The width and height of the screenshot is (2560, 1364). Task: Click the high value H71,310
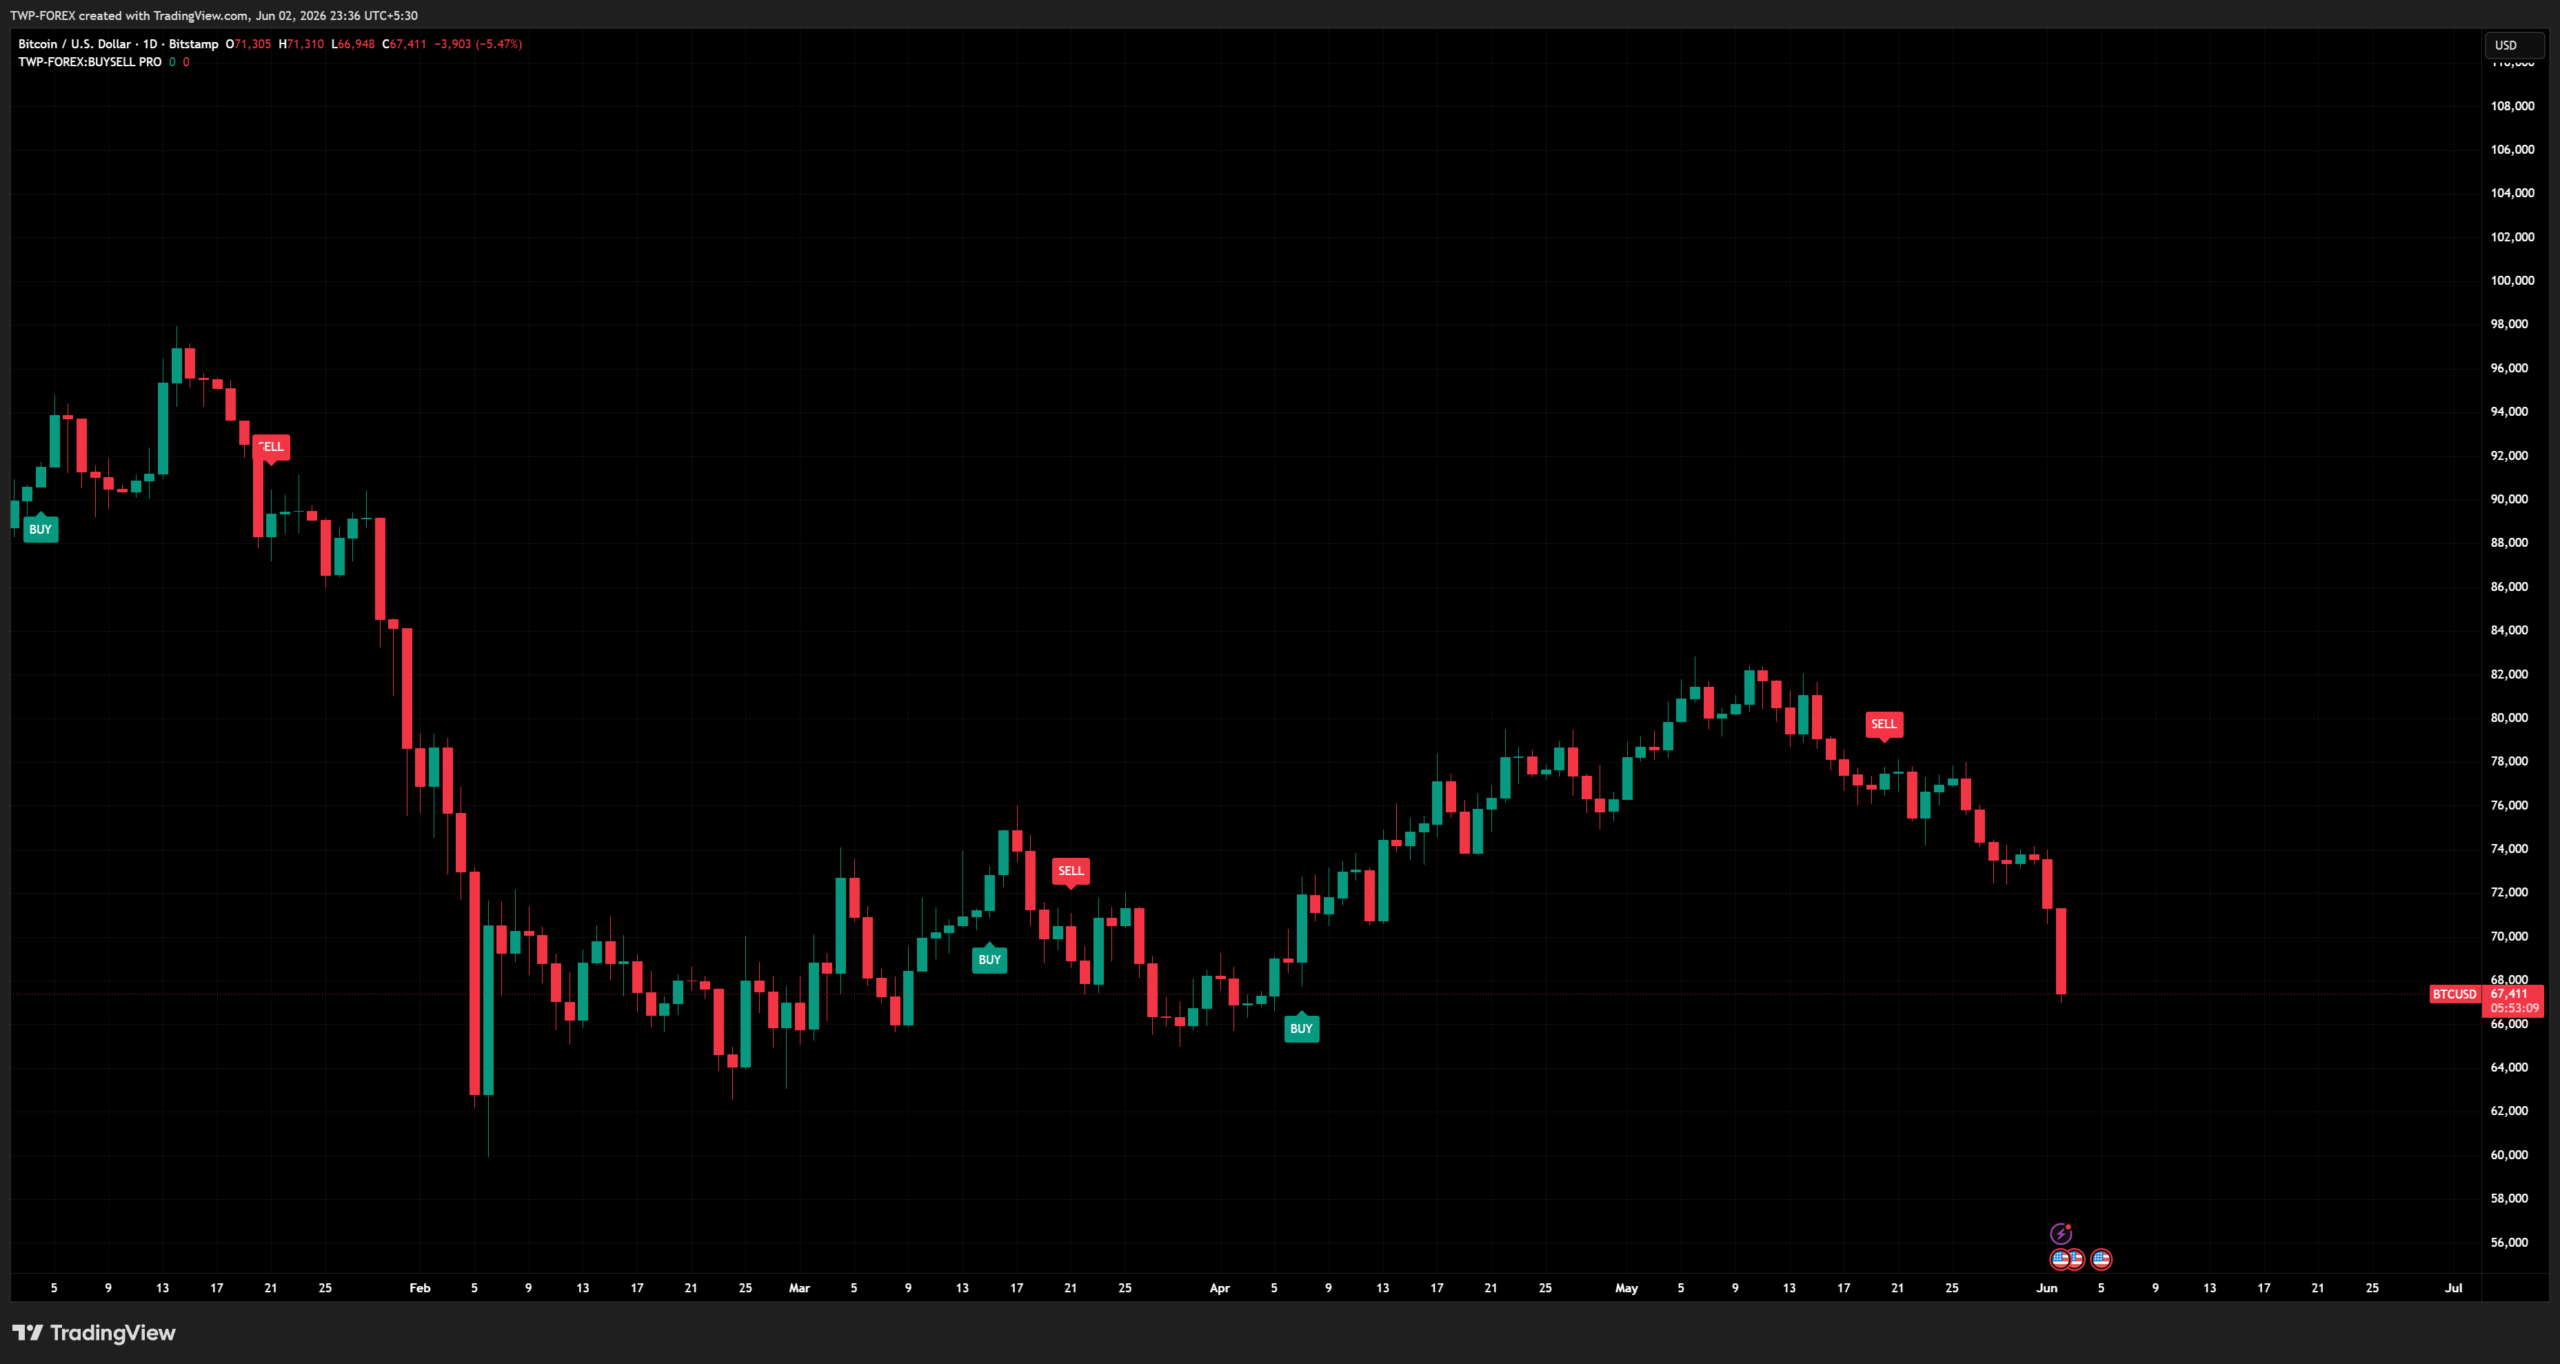pos(301,44)
